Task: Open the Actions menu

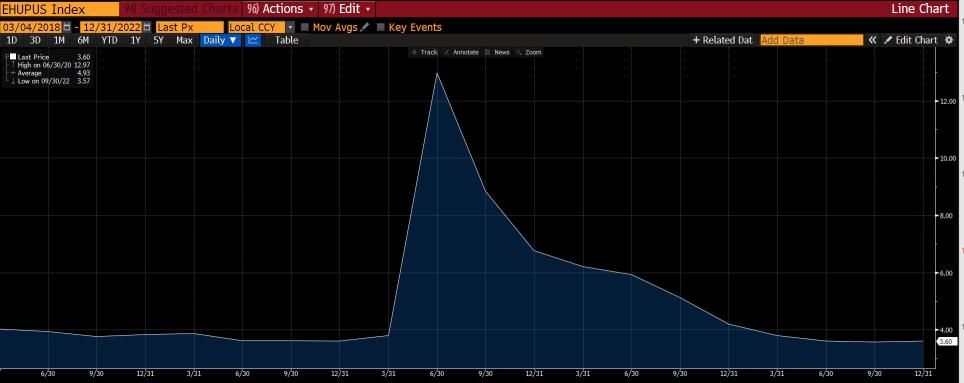Action: 280,9
